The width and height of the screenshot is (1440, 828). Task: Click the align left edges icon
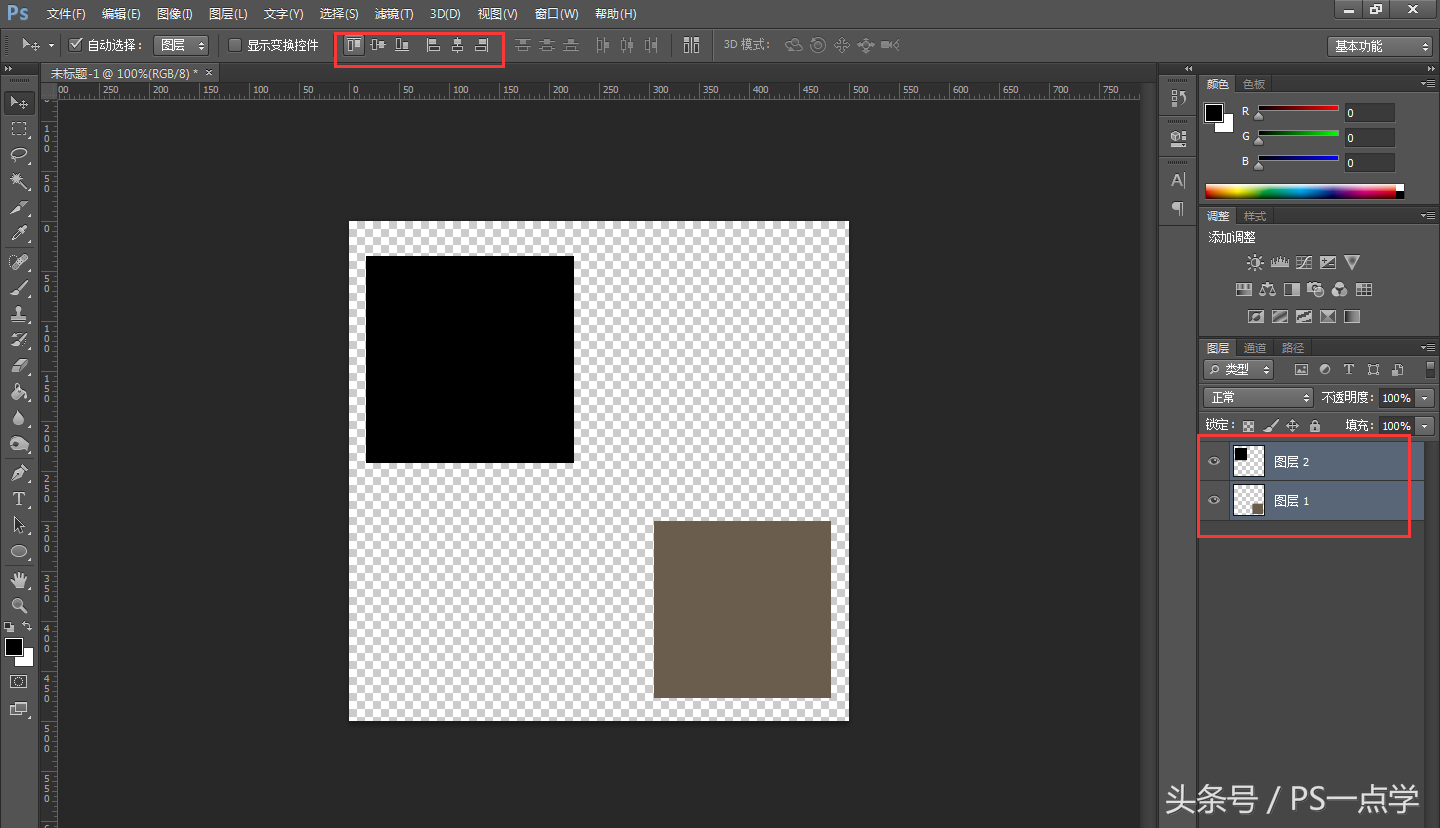[x=433, y=45]
